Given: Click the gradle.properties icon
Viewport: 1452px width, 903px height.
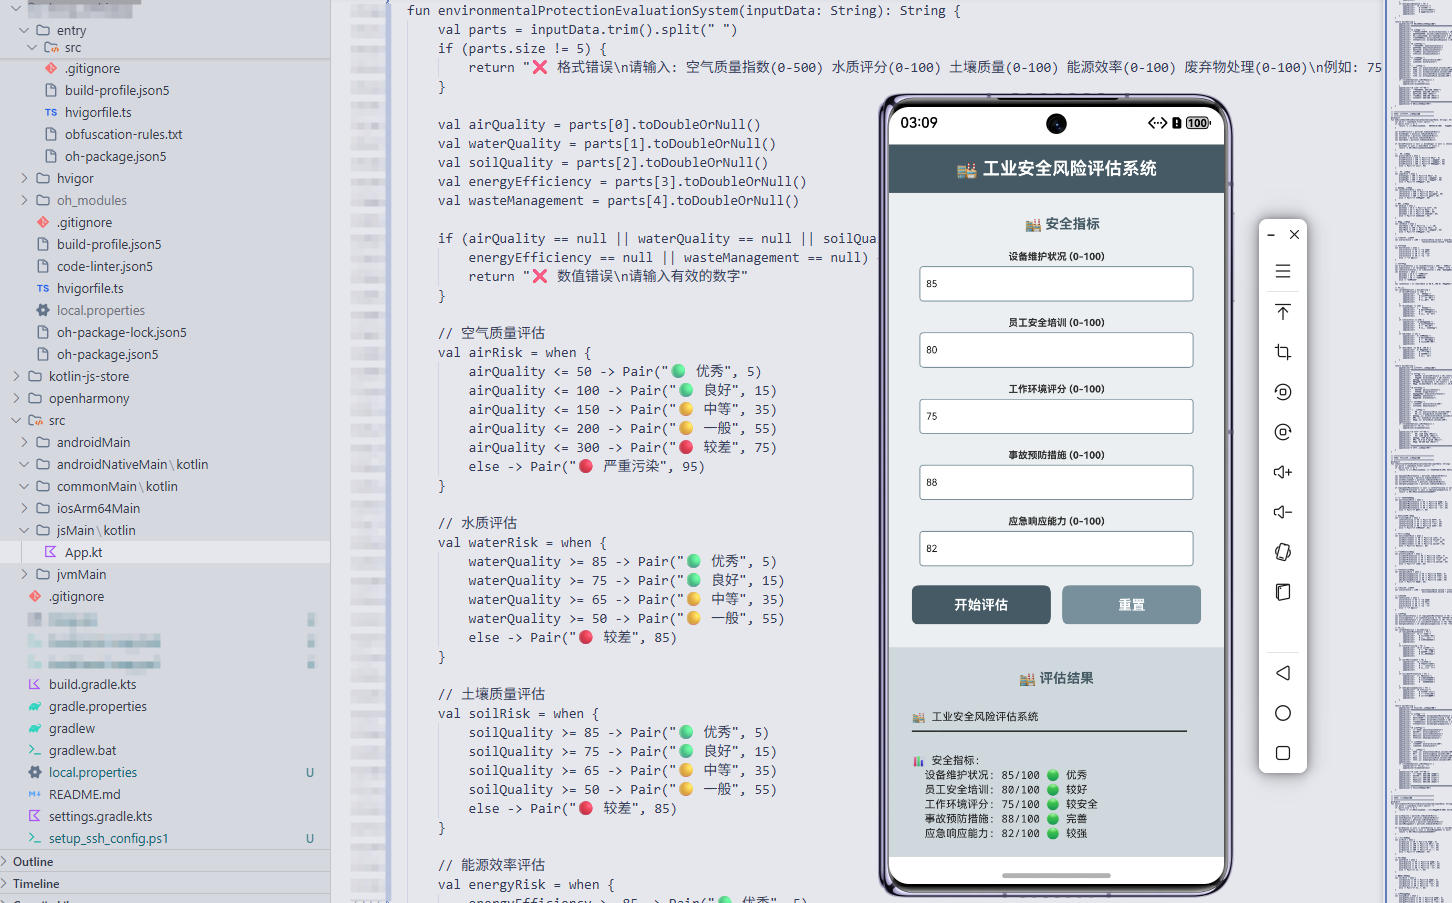Looking at the screenshot, I should click(35, 706).
